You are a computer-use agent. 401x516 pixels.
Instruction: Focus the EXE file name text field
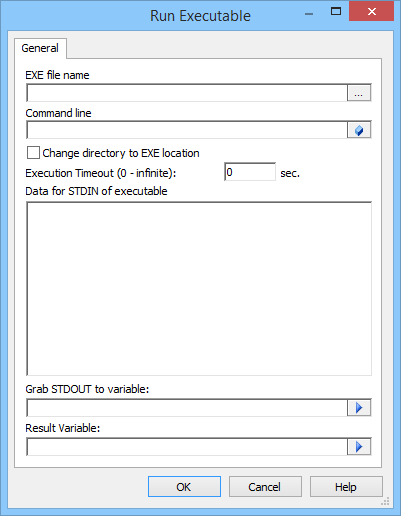pos(187,93)
